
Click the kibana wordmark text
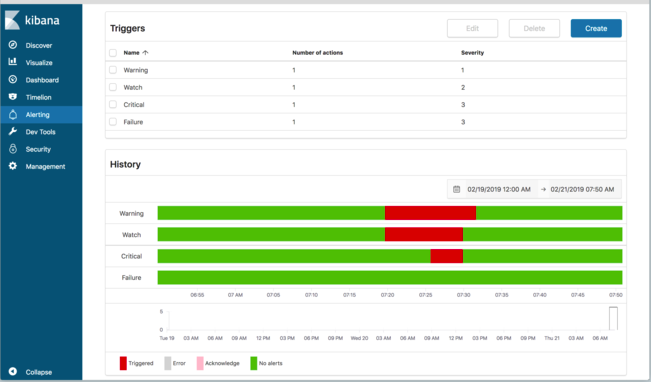click(42, 20)
